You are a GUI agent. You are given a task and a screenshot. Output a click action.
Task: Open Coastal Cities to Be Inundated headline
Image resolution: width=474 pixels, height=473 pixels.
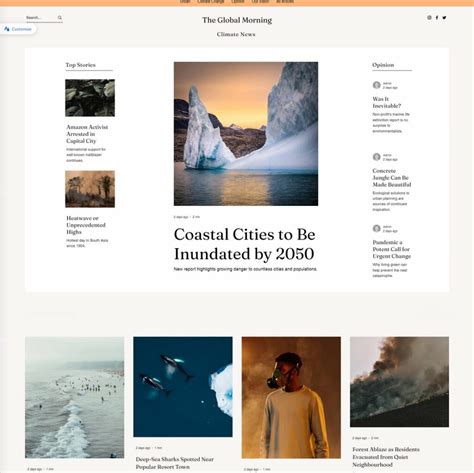click(244, 244)
